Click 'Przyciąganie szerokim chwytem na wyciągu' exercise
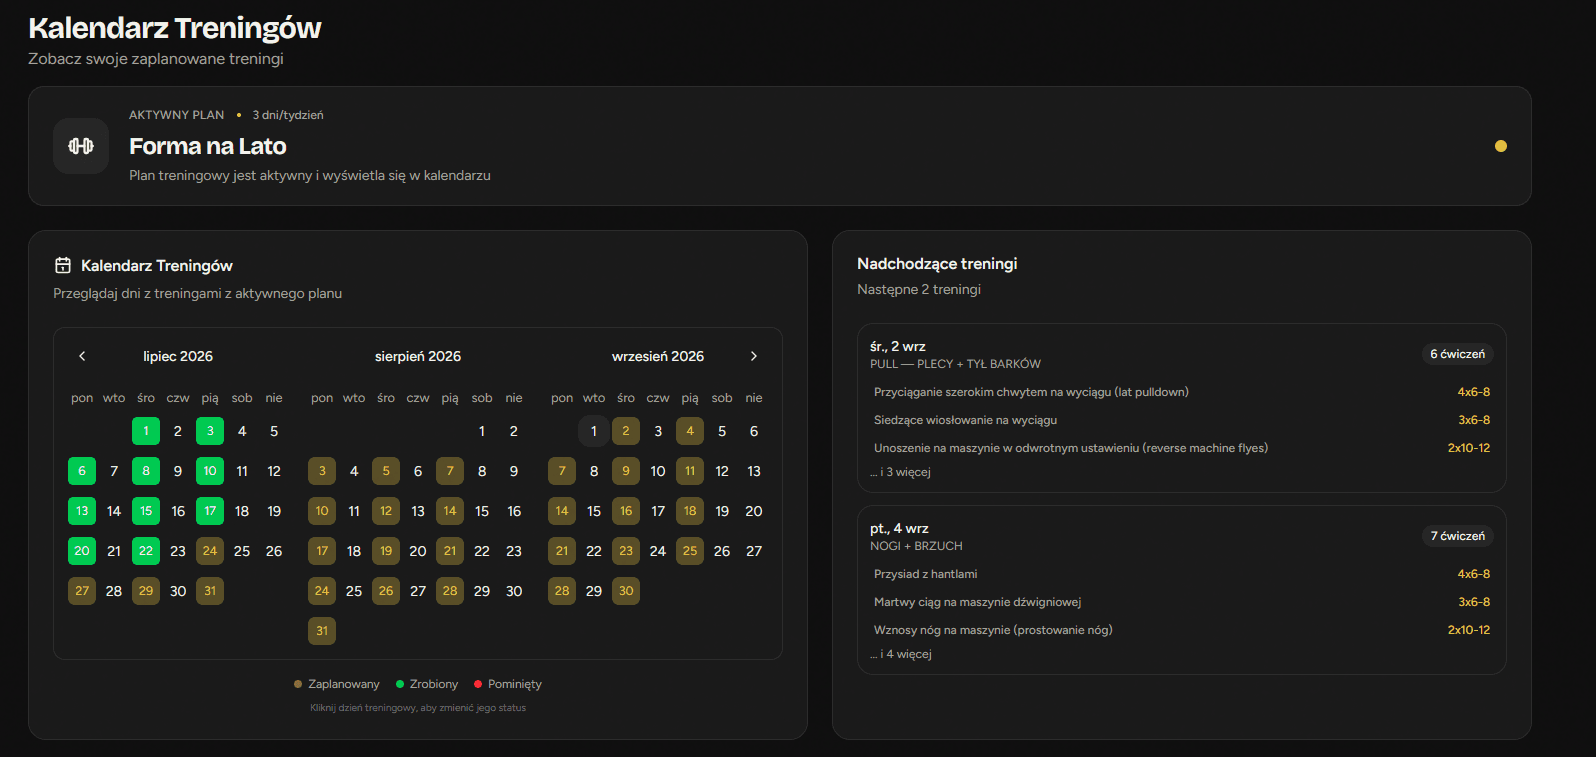This screenshot has height=757, width=1596. 1031,392
